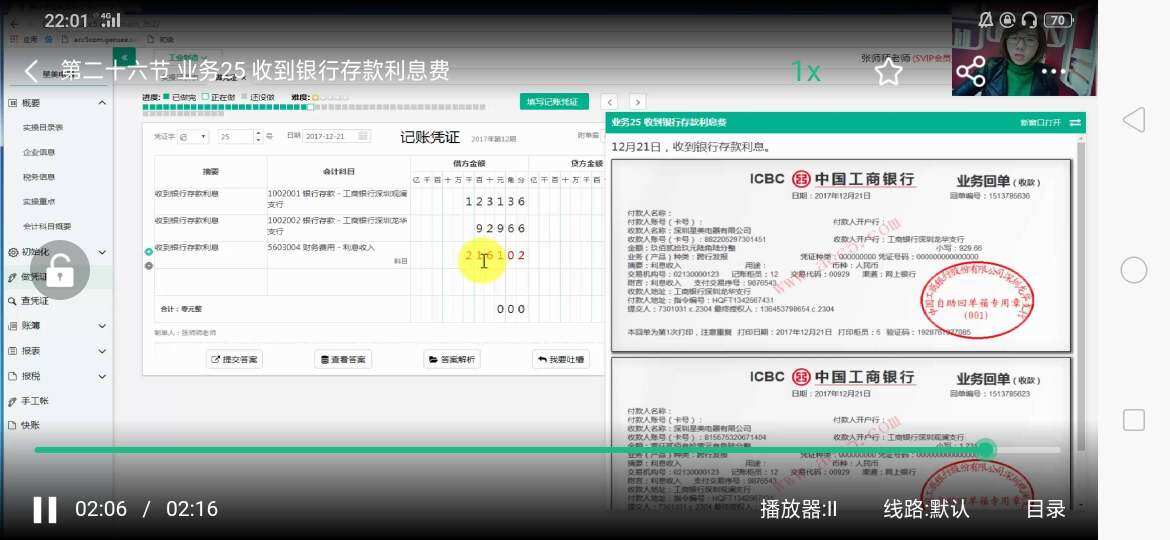This screenshot has height=540, width=1170.
Task: Click the debit amount 92966
Action: [x=501, y=228]
